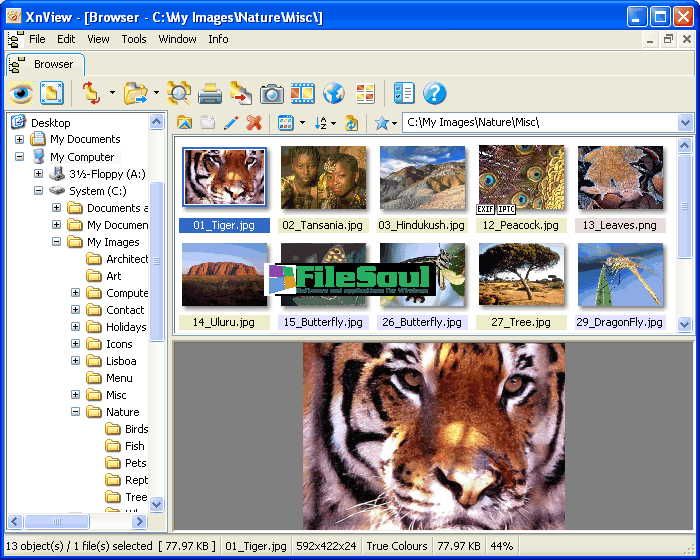Expand the My Documents tree node
This screenshot has width=700, height=560.
[19, 140]
